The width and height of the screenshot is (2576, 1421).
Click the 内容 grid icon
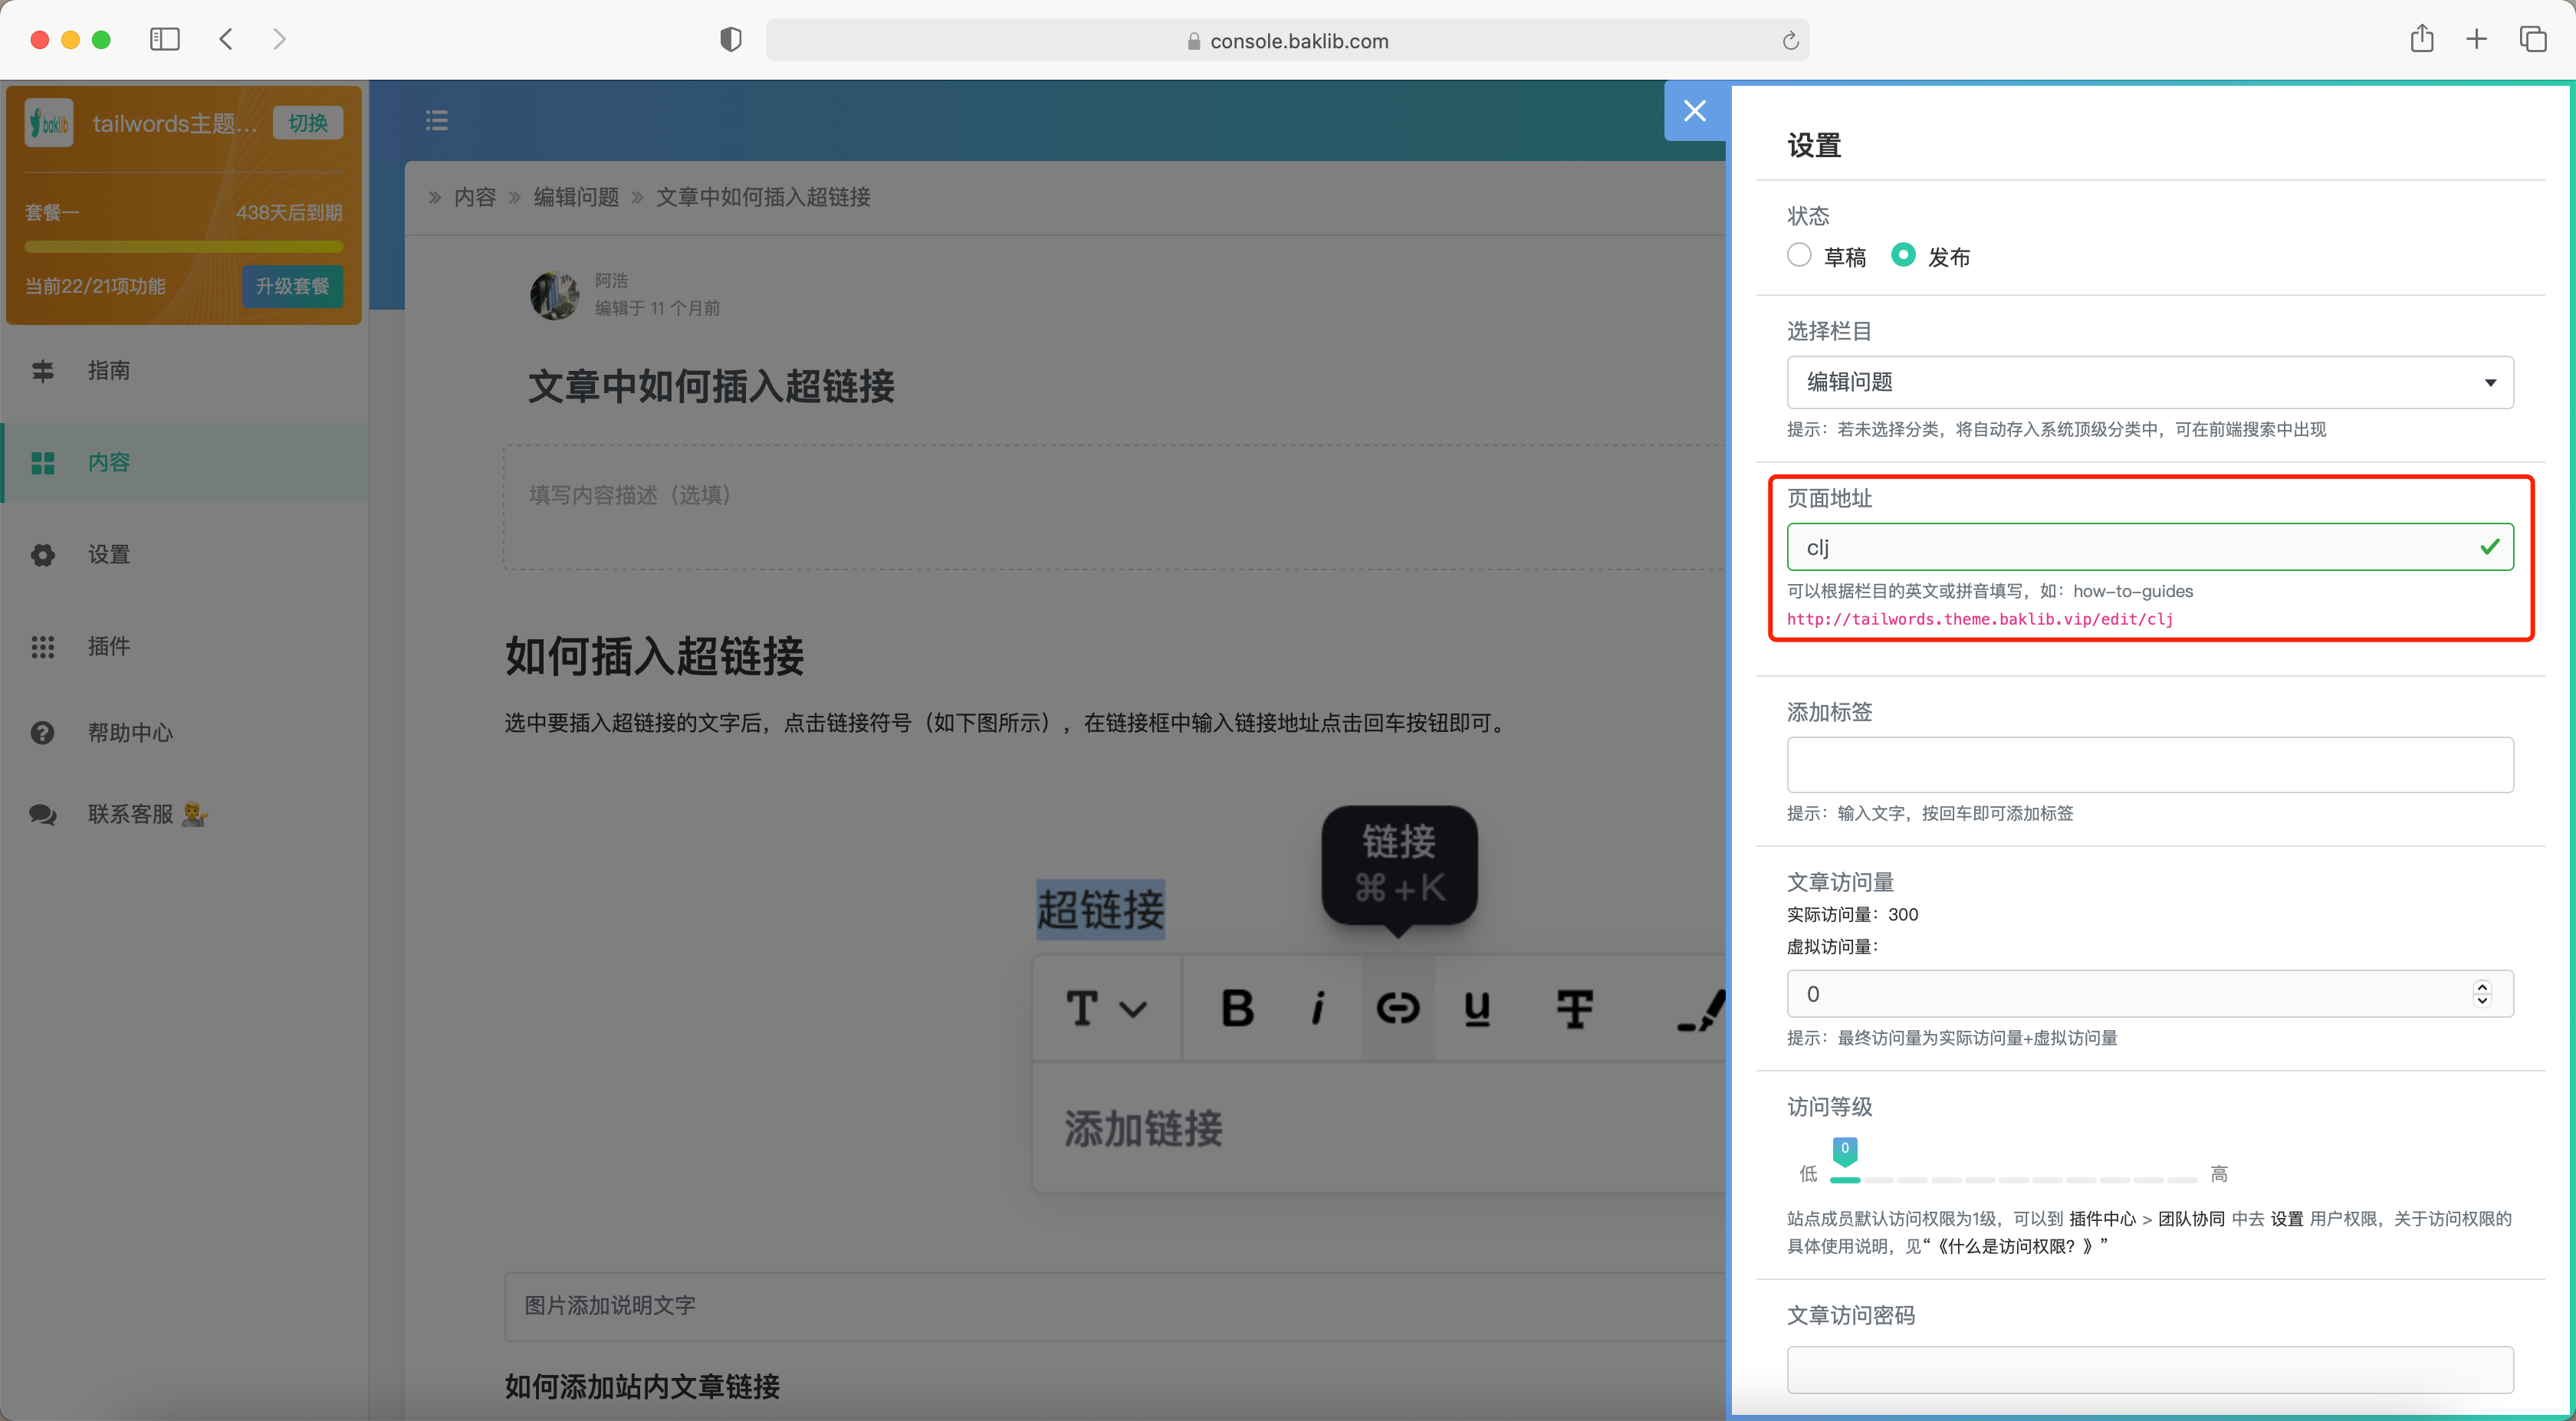point(42,463)
